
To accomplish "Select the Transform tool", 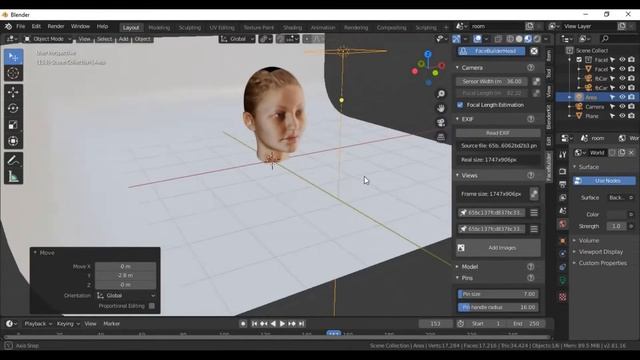I will [x=13, y=141].
